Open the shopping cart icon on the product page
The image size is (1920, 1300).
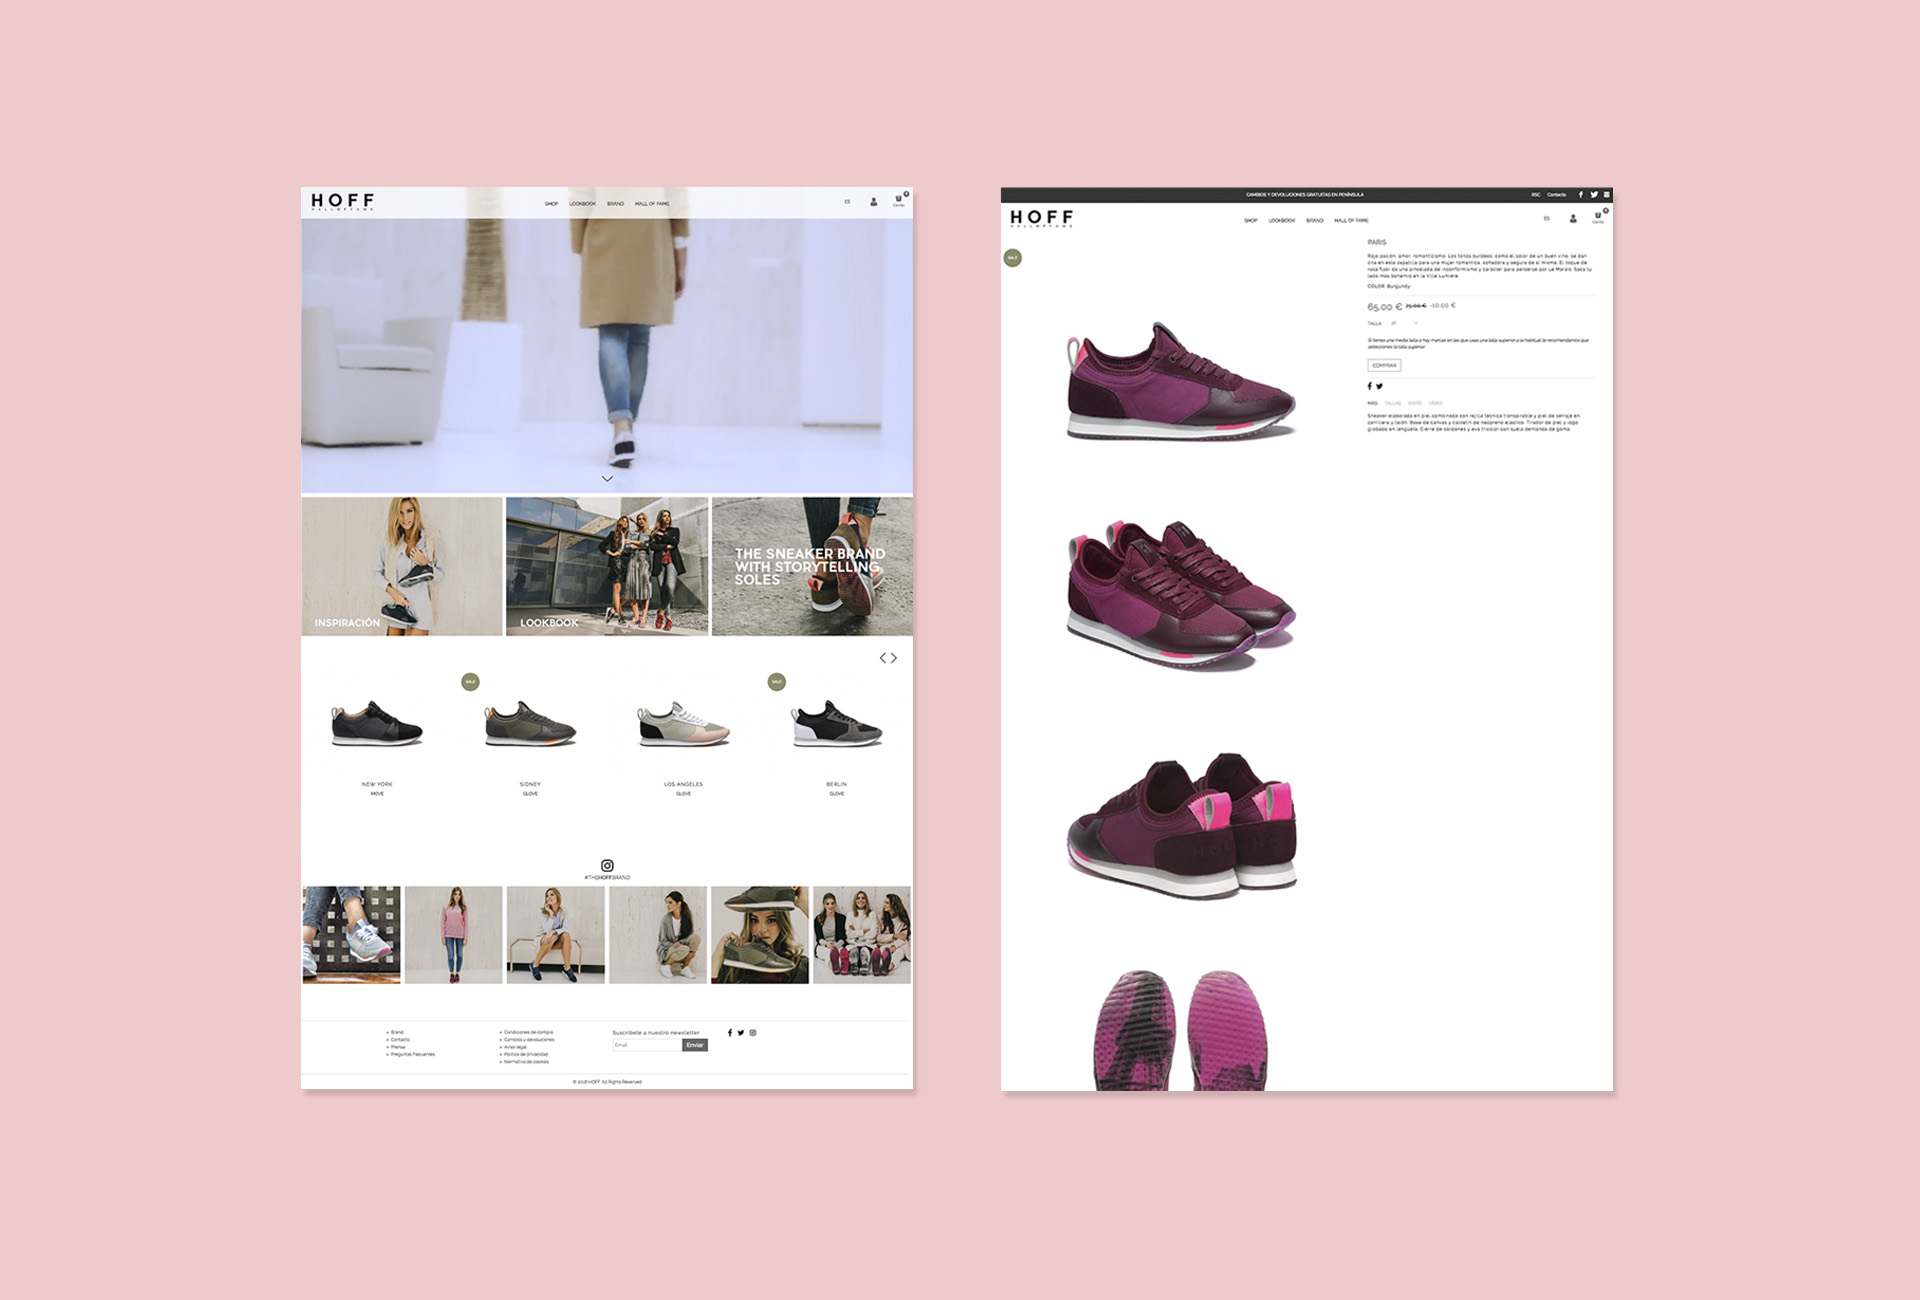(x=1598, y=216)
